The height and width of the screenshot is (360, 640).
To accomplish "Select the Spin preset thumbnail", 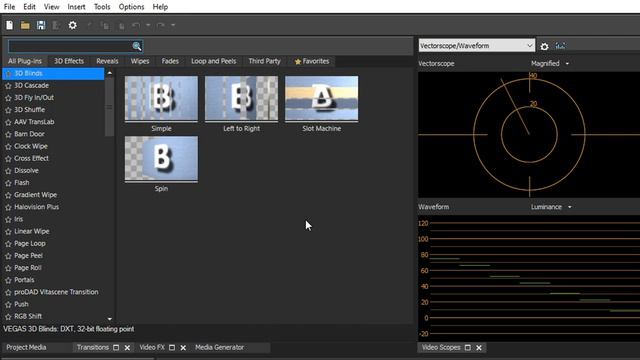I will pos(161,159).
